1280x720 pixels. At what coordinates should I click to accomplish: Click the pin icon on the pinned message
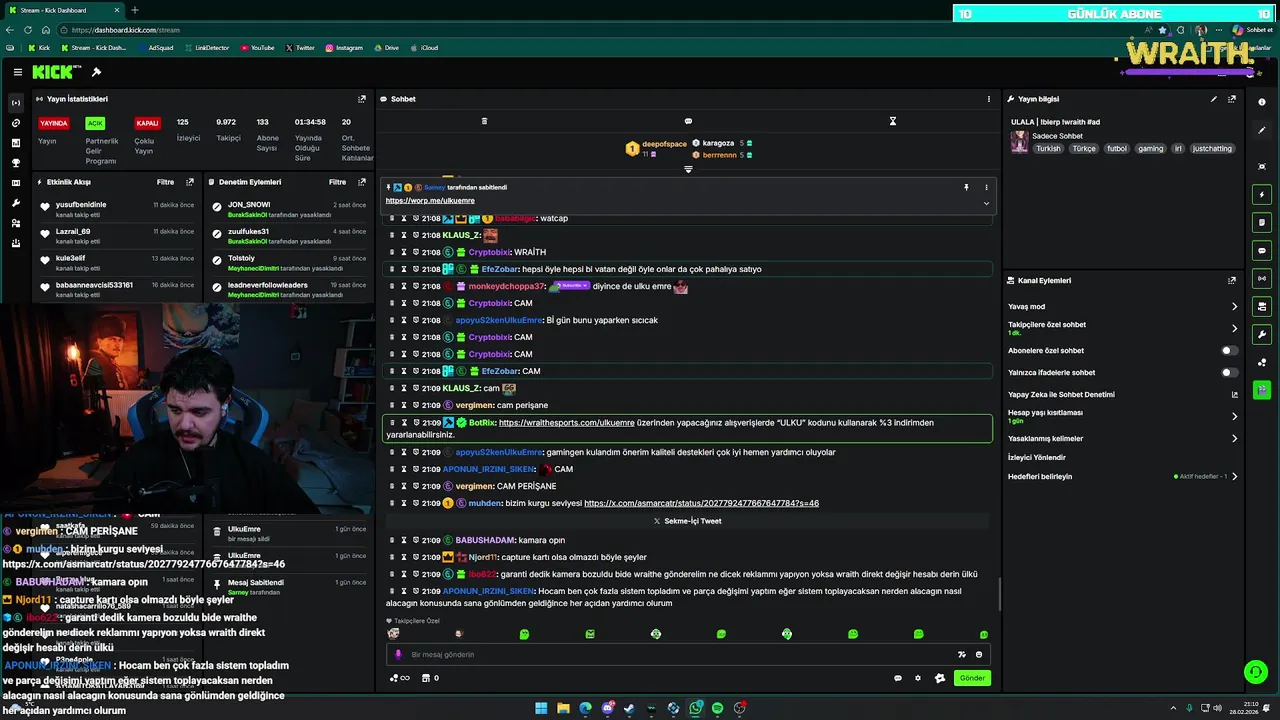[966, 187]
